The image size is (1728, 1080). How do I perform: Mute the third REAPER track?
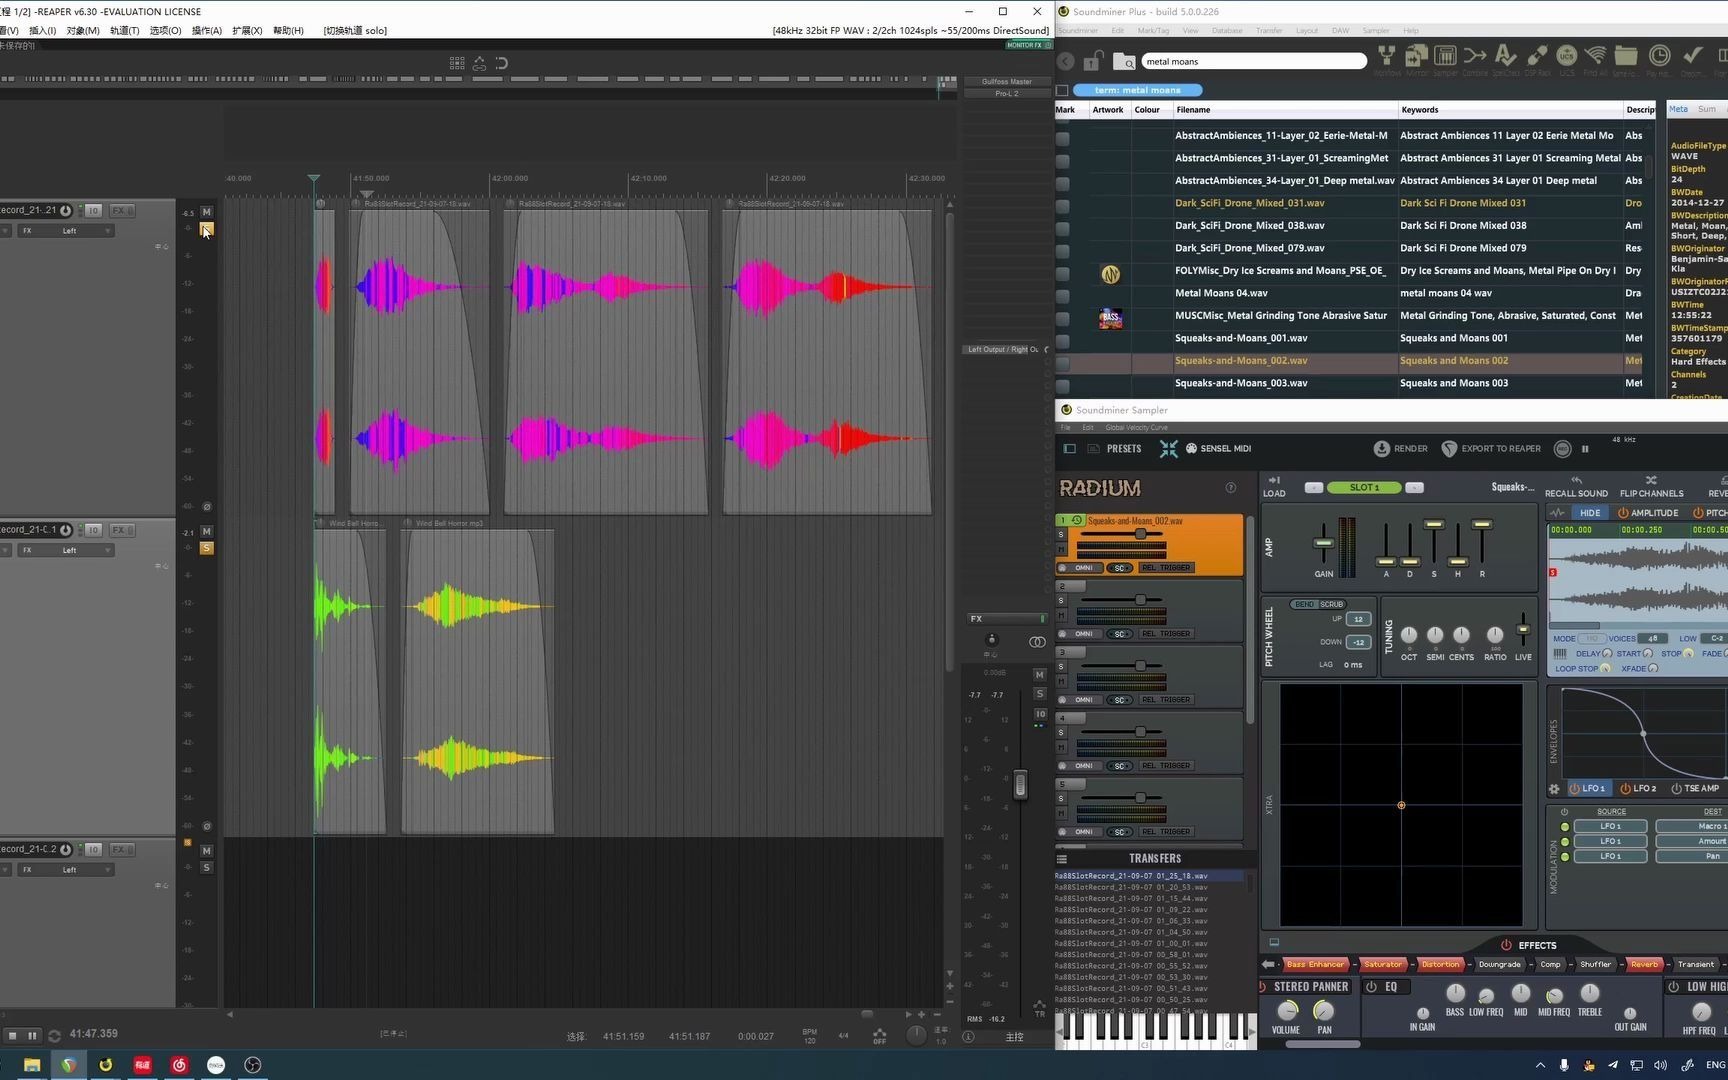point(207,851)
